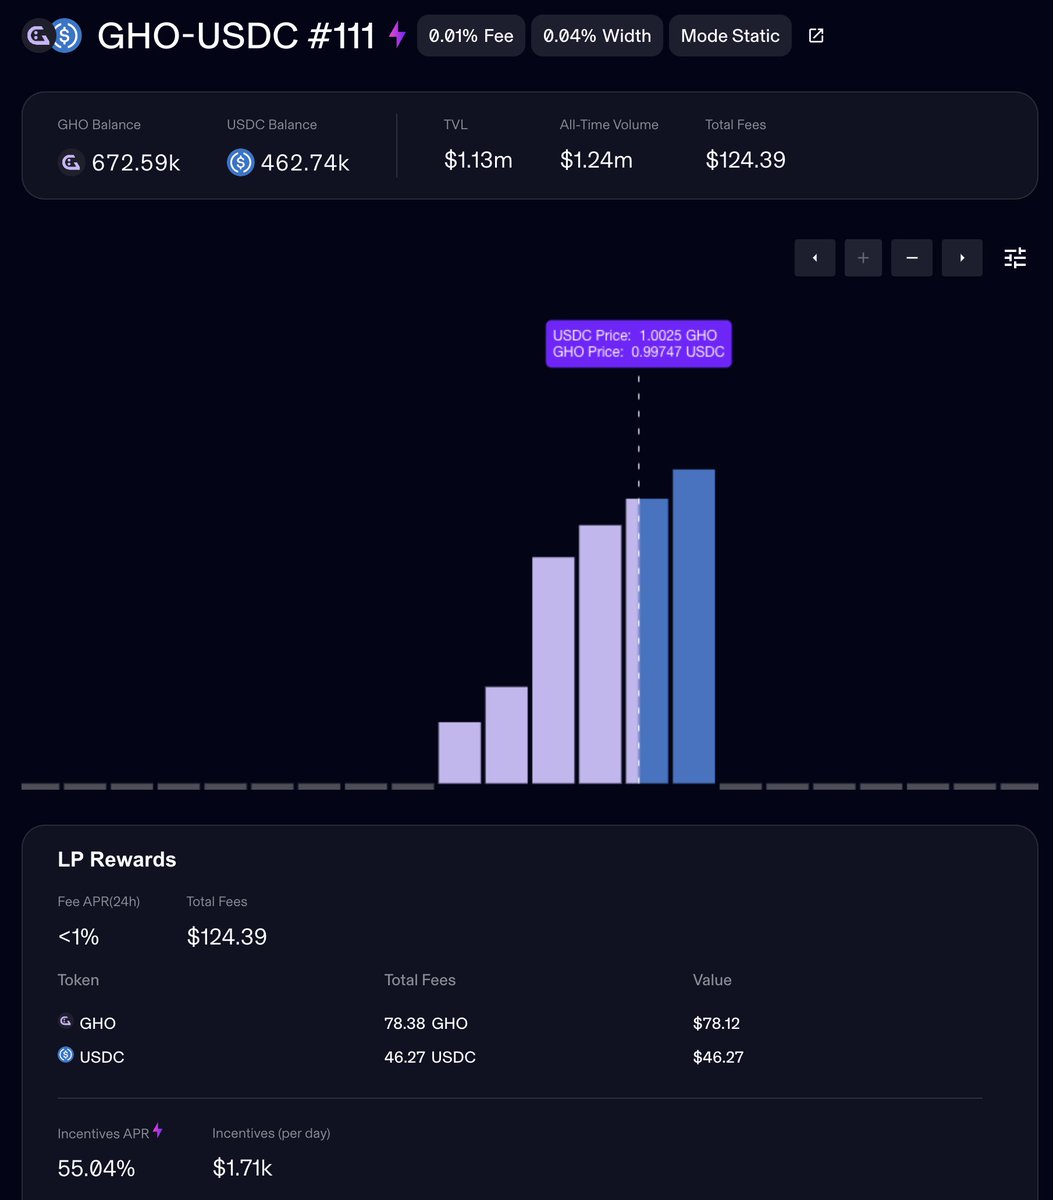The width and height of the screenshot is (1053, 1200).
Task: Open the chart settings sliders icon
Action: (1014, 257)
